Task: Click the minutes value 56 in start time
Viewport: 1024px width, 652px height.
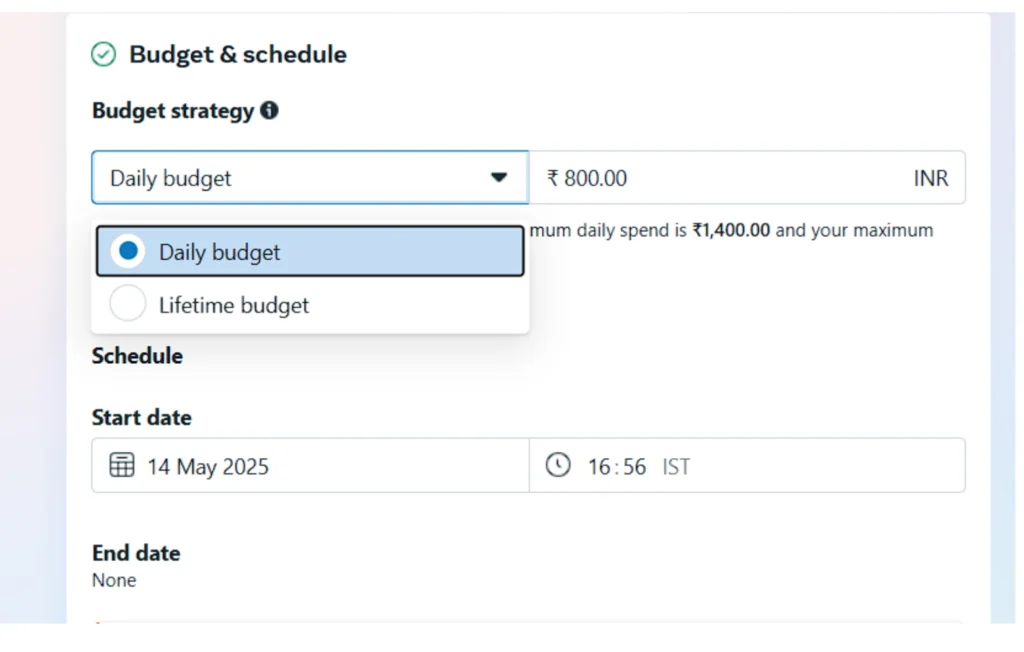Action: click(x=634, y=466)
